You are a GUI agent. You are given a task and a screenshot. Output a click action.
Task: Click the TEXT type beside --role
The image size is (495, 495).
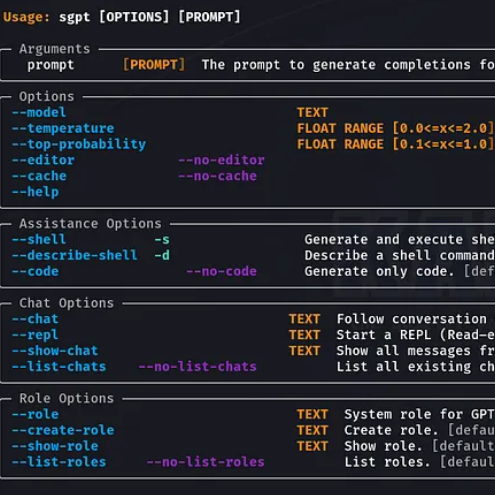tap(313, 414)
